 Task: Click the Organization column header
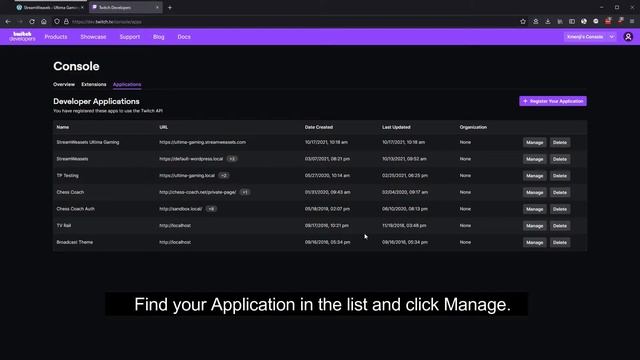tap(473, 127)
